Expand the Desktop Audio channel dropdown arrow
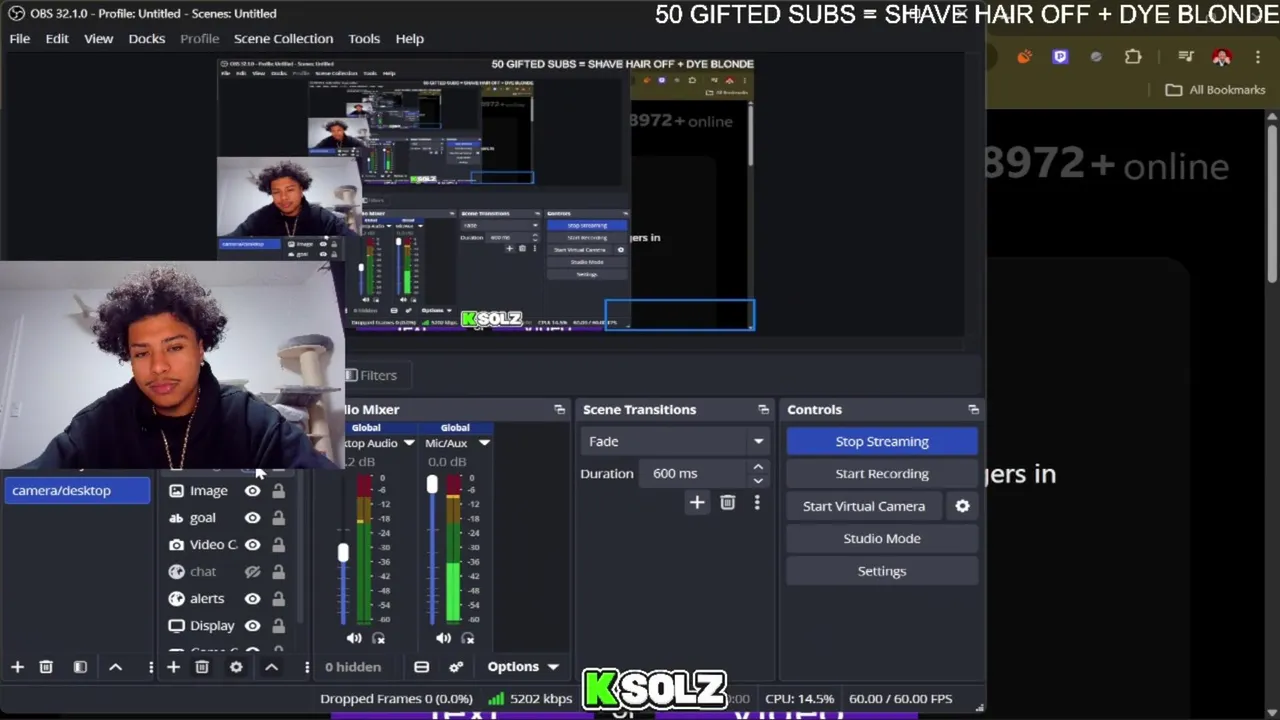The width and height of the screenshot is (1280, 720). tap(408, 444)
